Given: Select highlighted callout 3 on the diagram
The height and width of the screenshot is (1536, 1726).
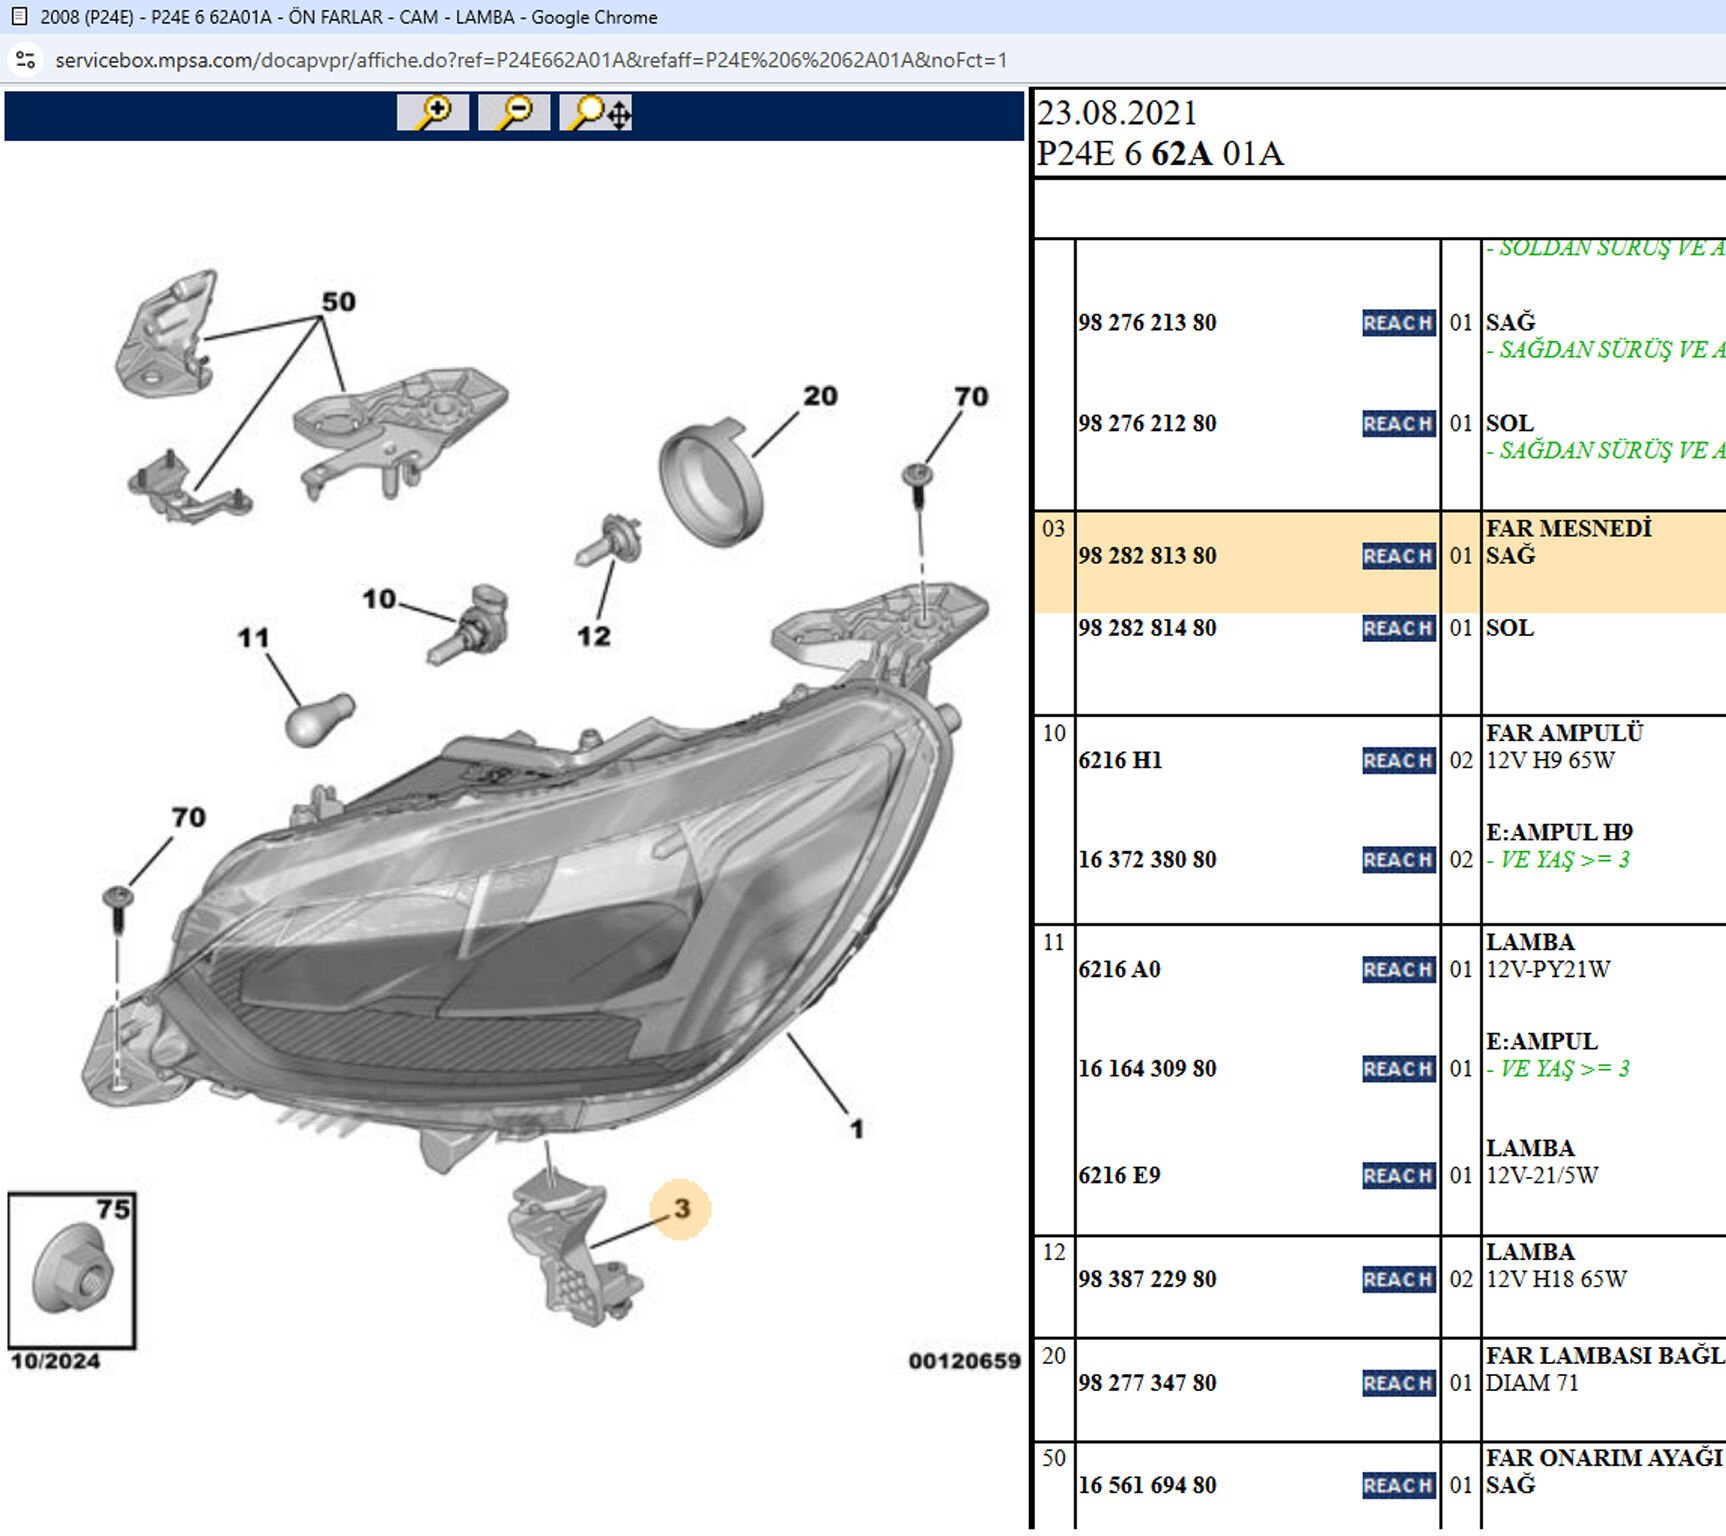Looking at the screenshot, I should 681,1209.
